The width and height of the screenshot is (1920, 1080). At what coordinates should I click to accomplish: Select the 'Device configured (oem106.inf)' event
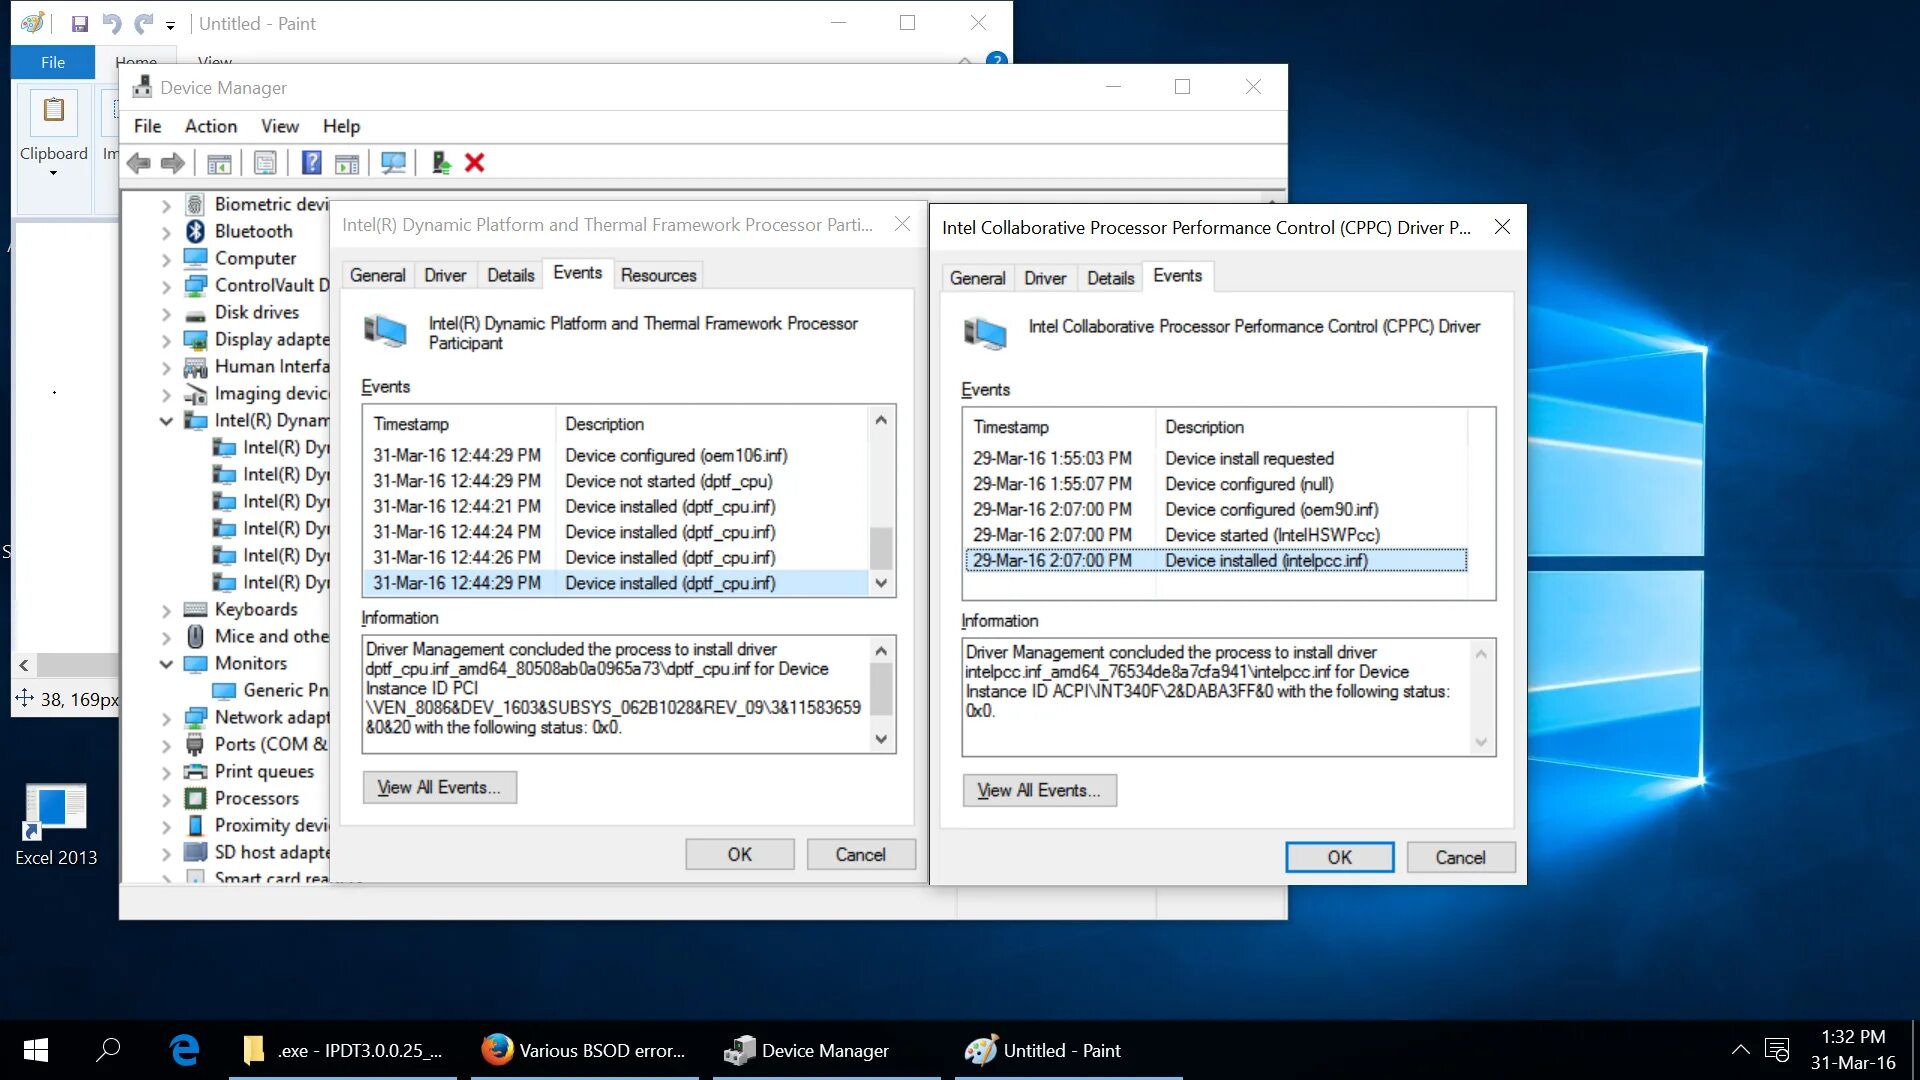tap(616, 455)
